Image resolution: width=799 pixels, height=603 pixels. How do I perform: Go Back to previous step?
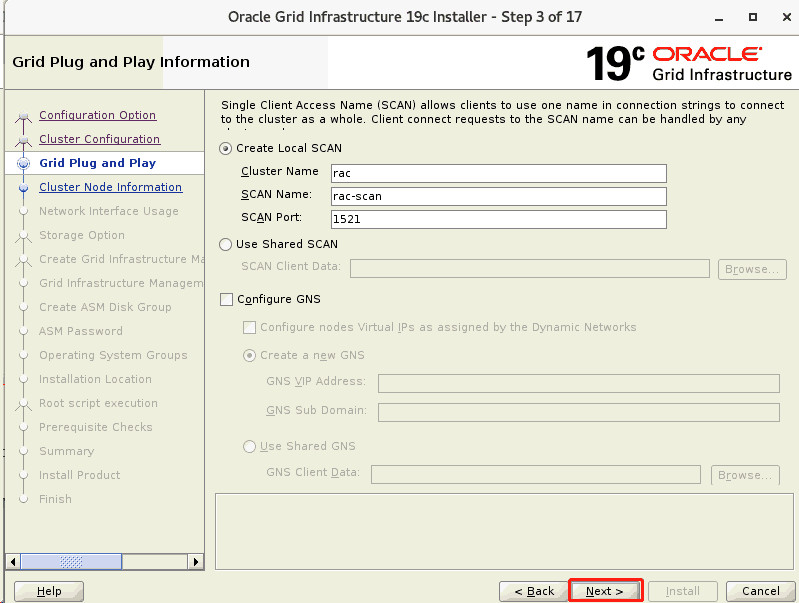(534, 591)
